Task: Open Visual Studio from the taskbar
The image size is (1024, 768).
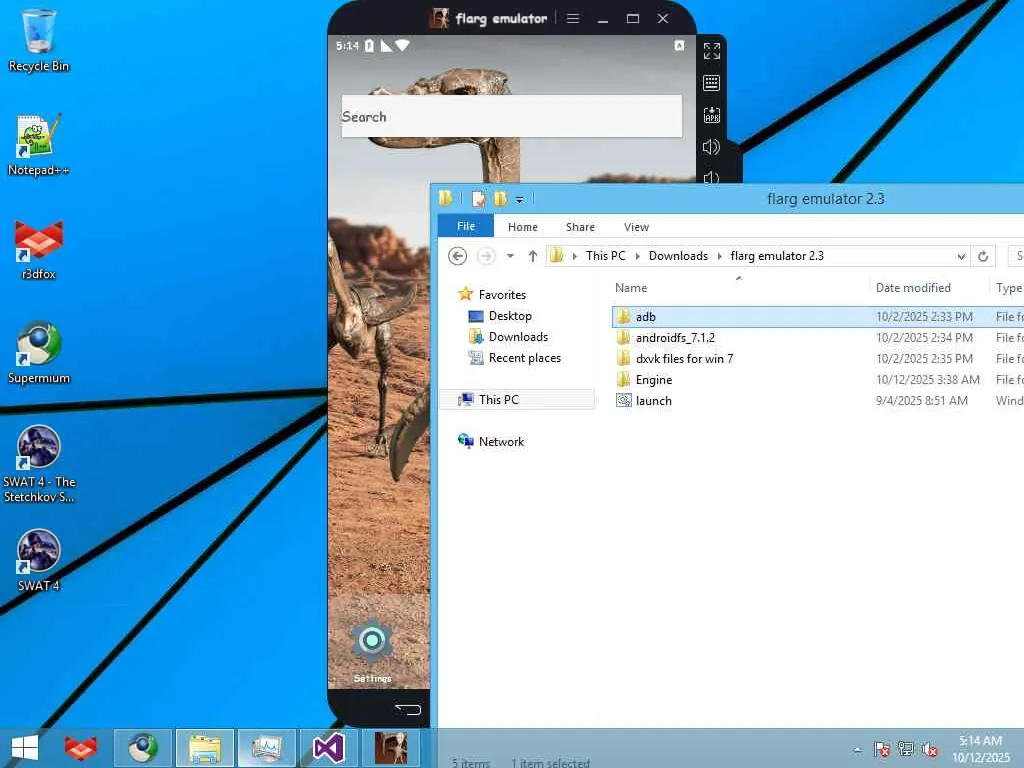Action: tap(328, 748)
